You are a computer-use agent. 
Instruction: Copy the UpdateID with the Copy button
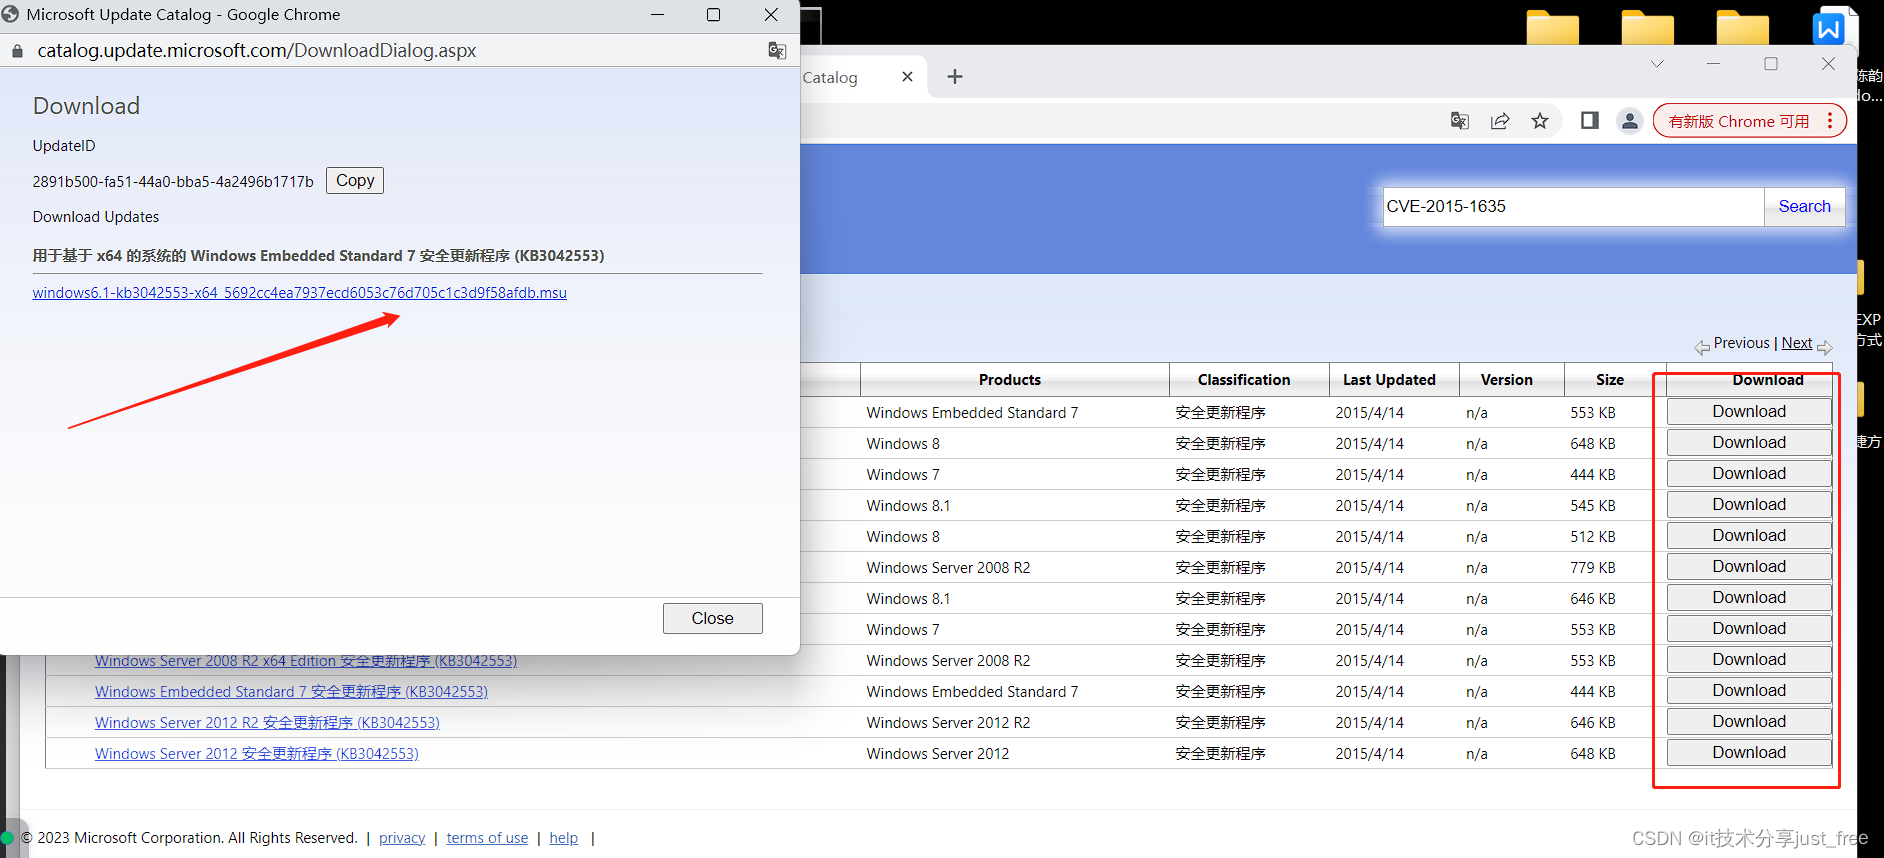(355, 181)
